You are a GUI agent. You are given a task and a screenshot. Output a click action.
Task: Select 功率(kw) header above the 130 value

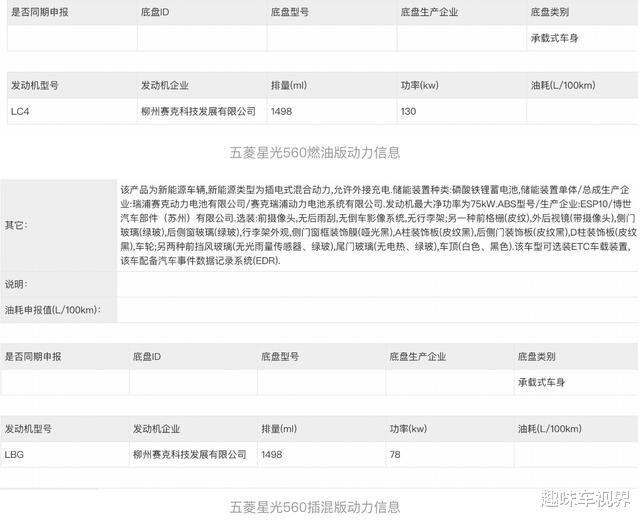[420, 85]
